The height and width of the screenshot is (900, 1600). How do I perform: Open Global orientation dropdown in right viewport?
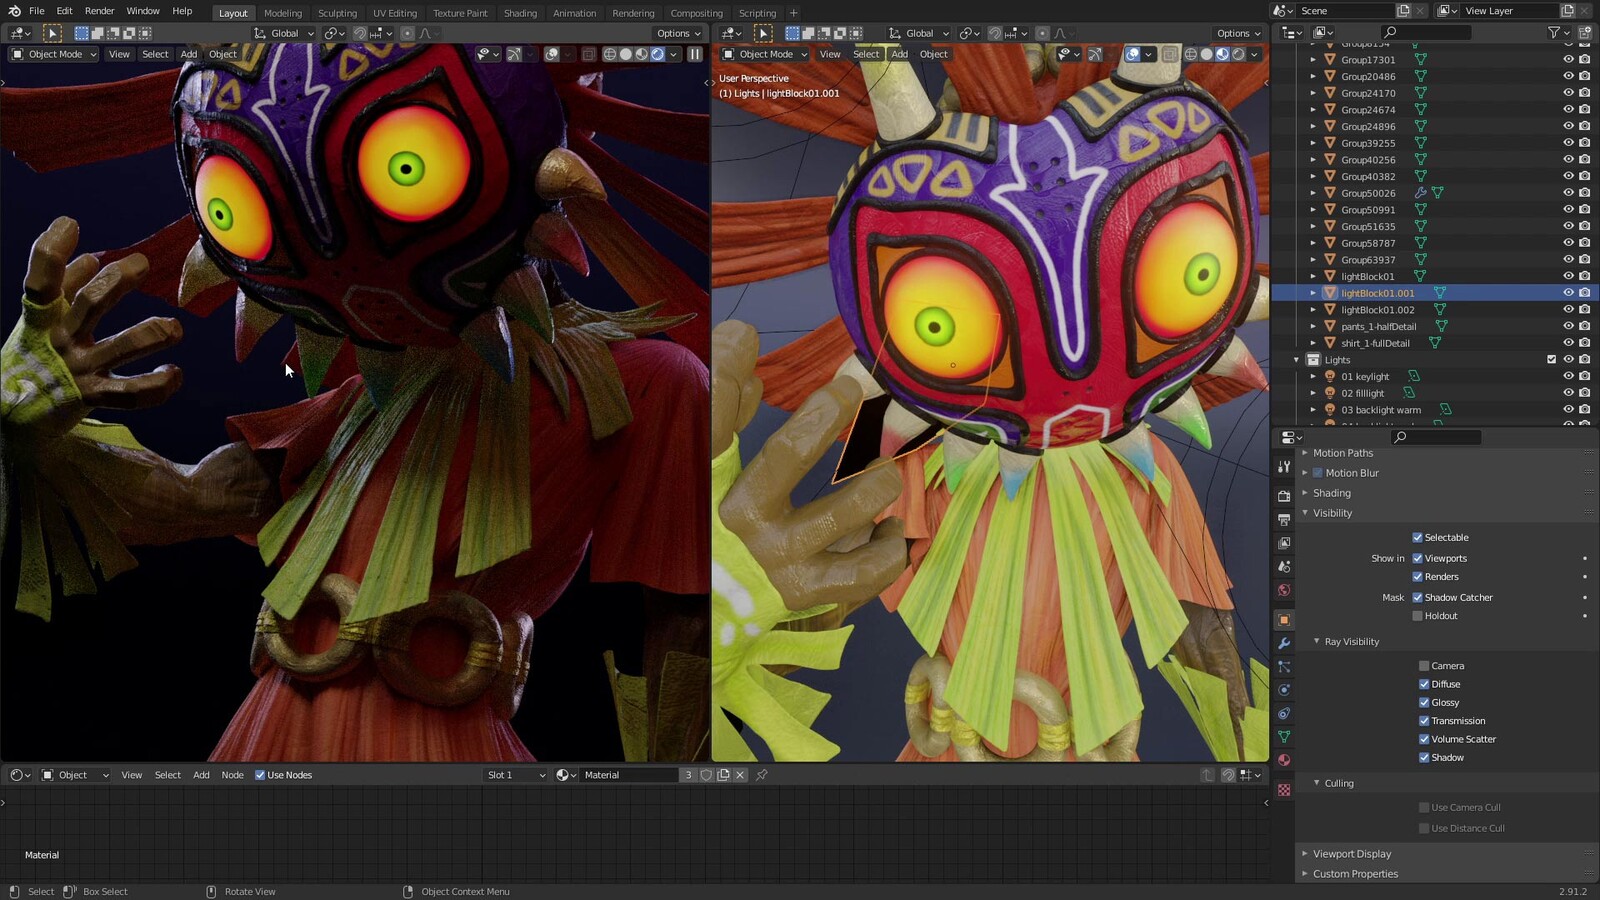point(919,33)
